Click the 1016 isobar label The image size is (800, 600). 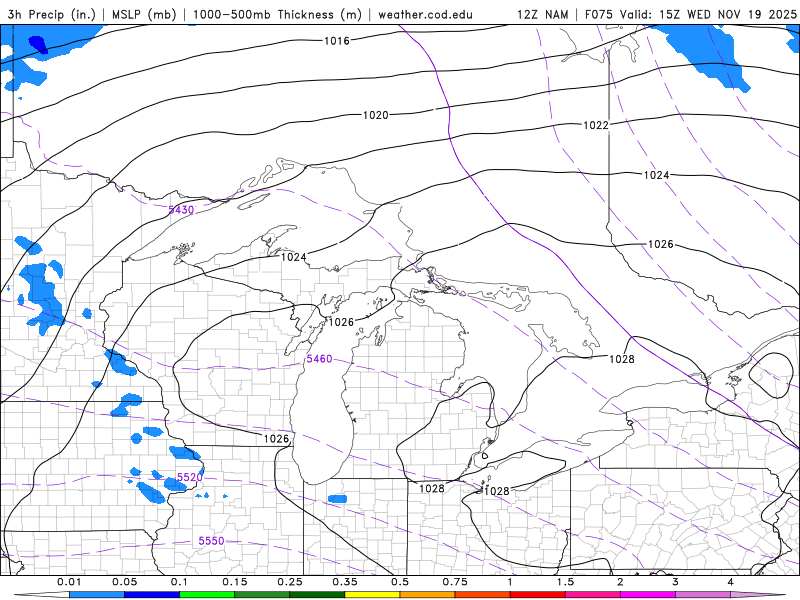(x=337, y=41)
